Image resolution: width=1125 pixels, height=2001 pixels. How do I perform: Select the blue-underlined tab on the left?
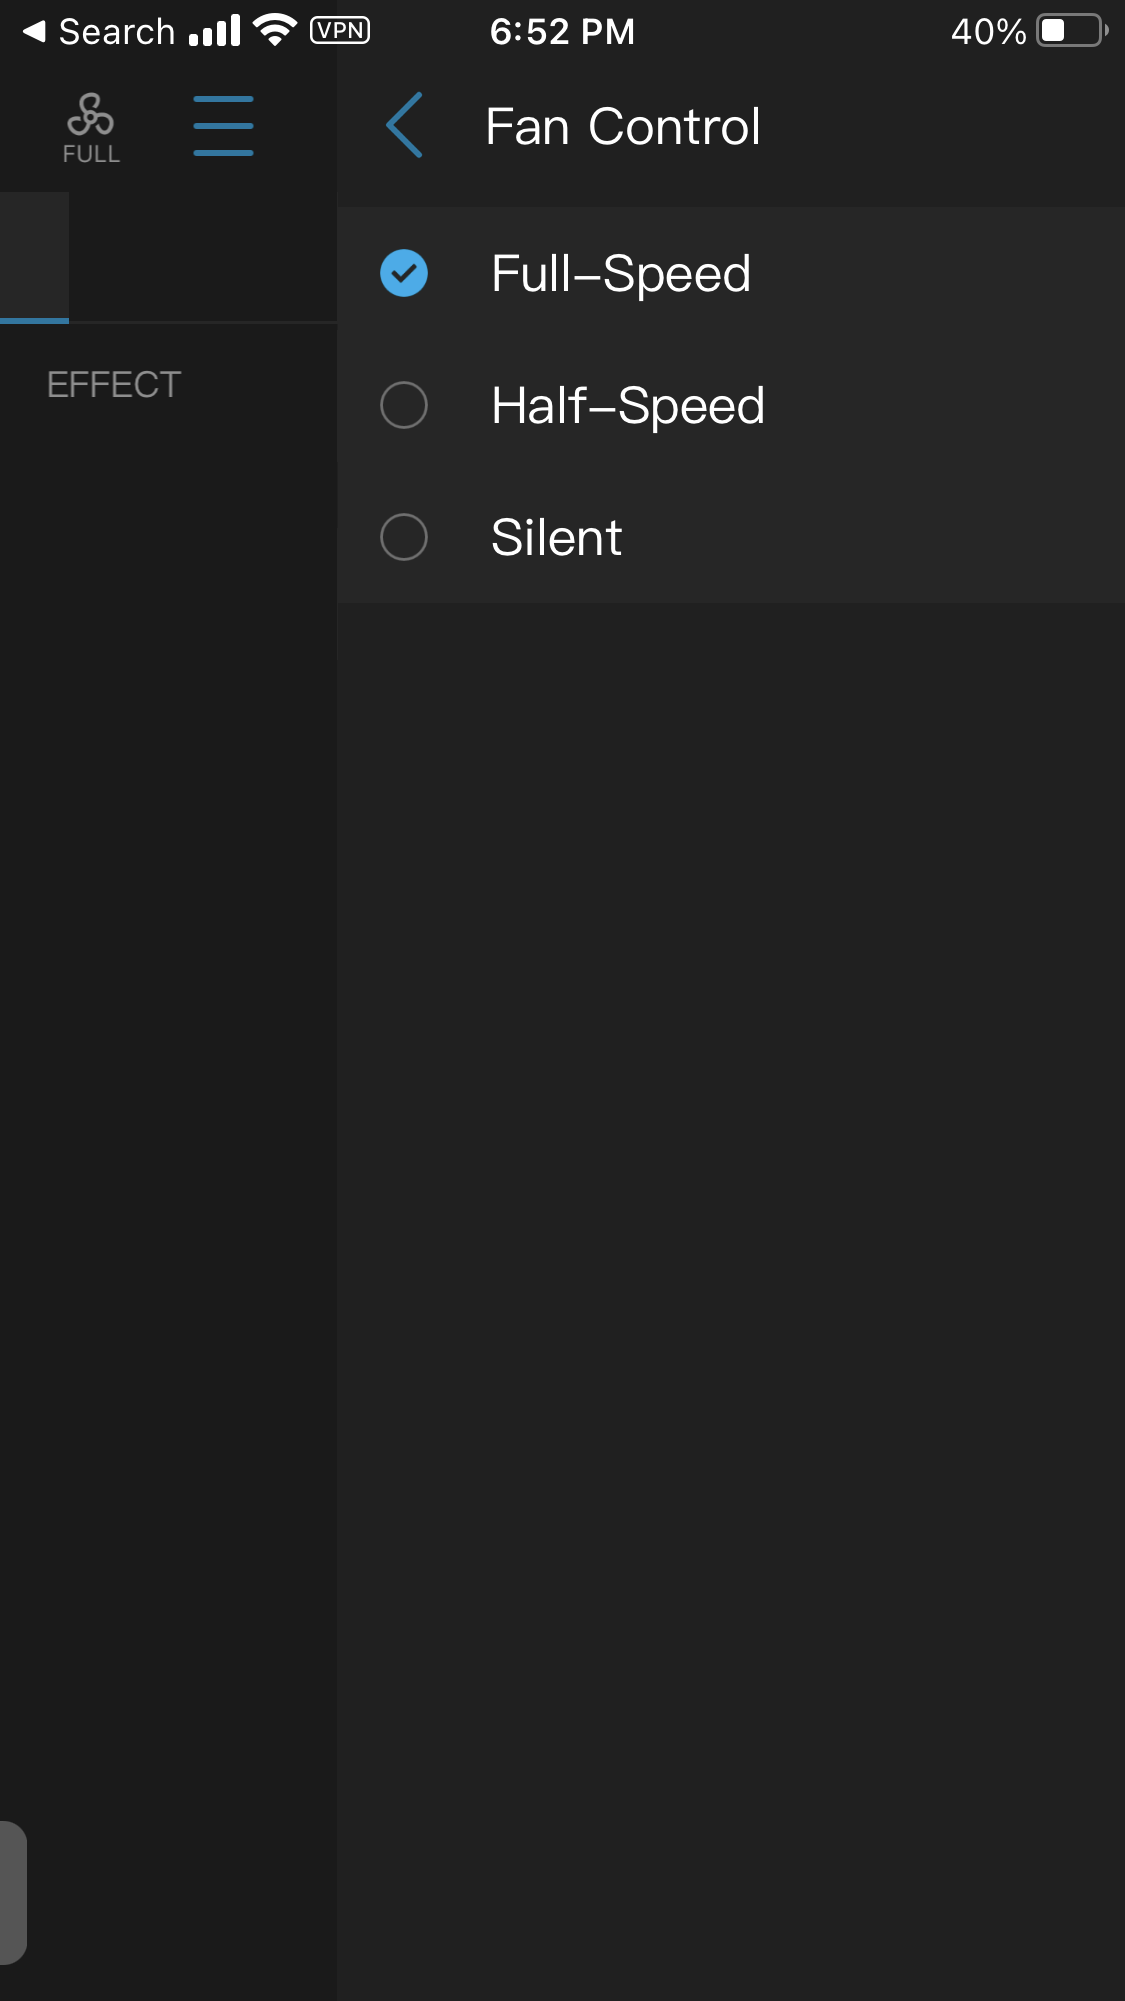point(34,257)
